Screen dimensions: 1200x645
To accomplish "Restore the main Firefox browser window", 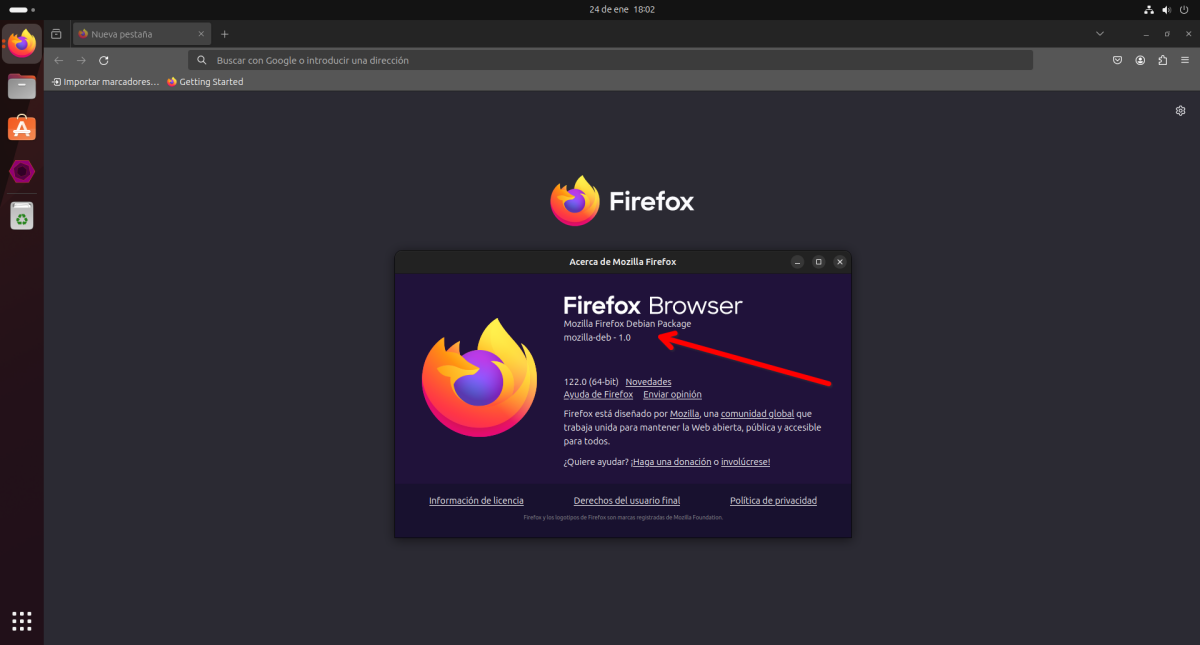I will 1165,34.
